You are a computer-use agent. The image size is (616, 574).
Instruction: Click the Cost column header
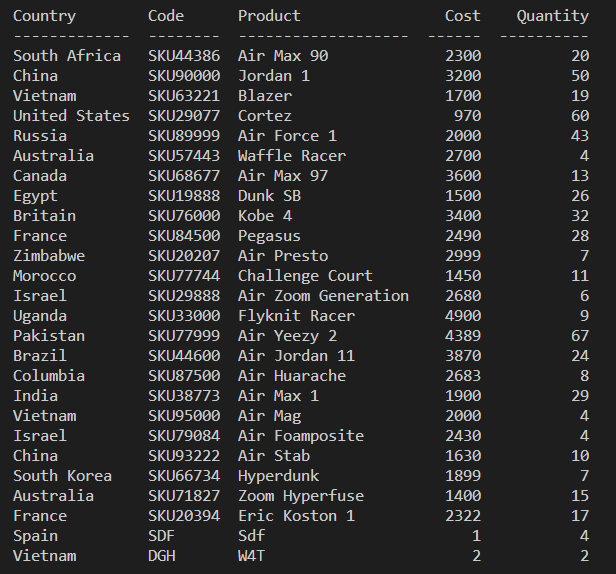click(462, 16)
